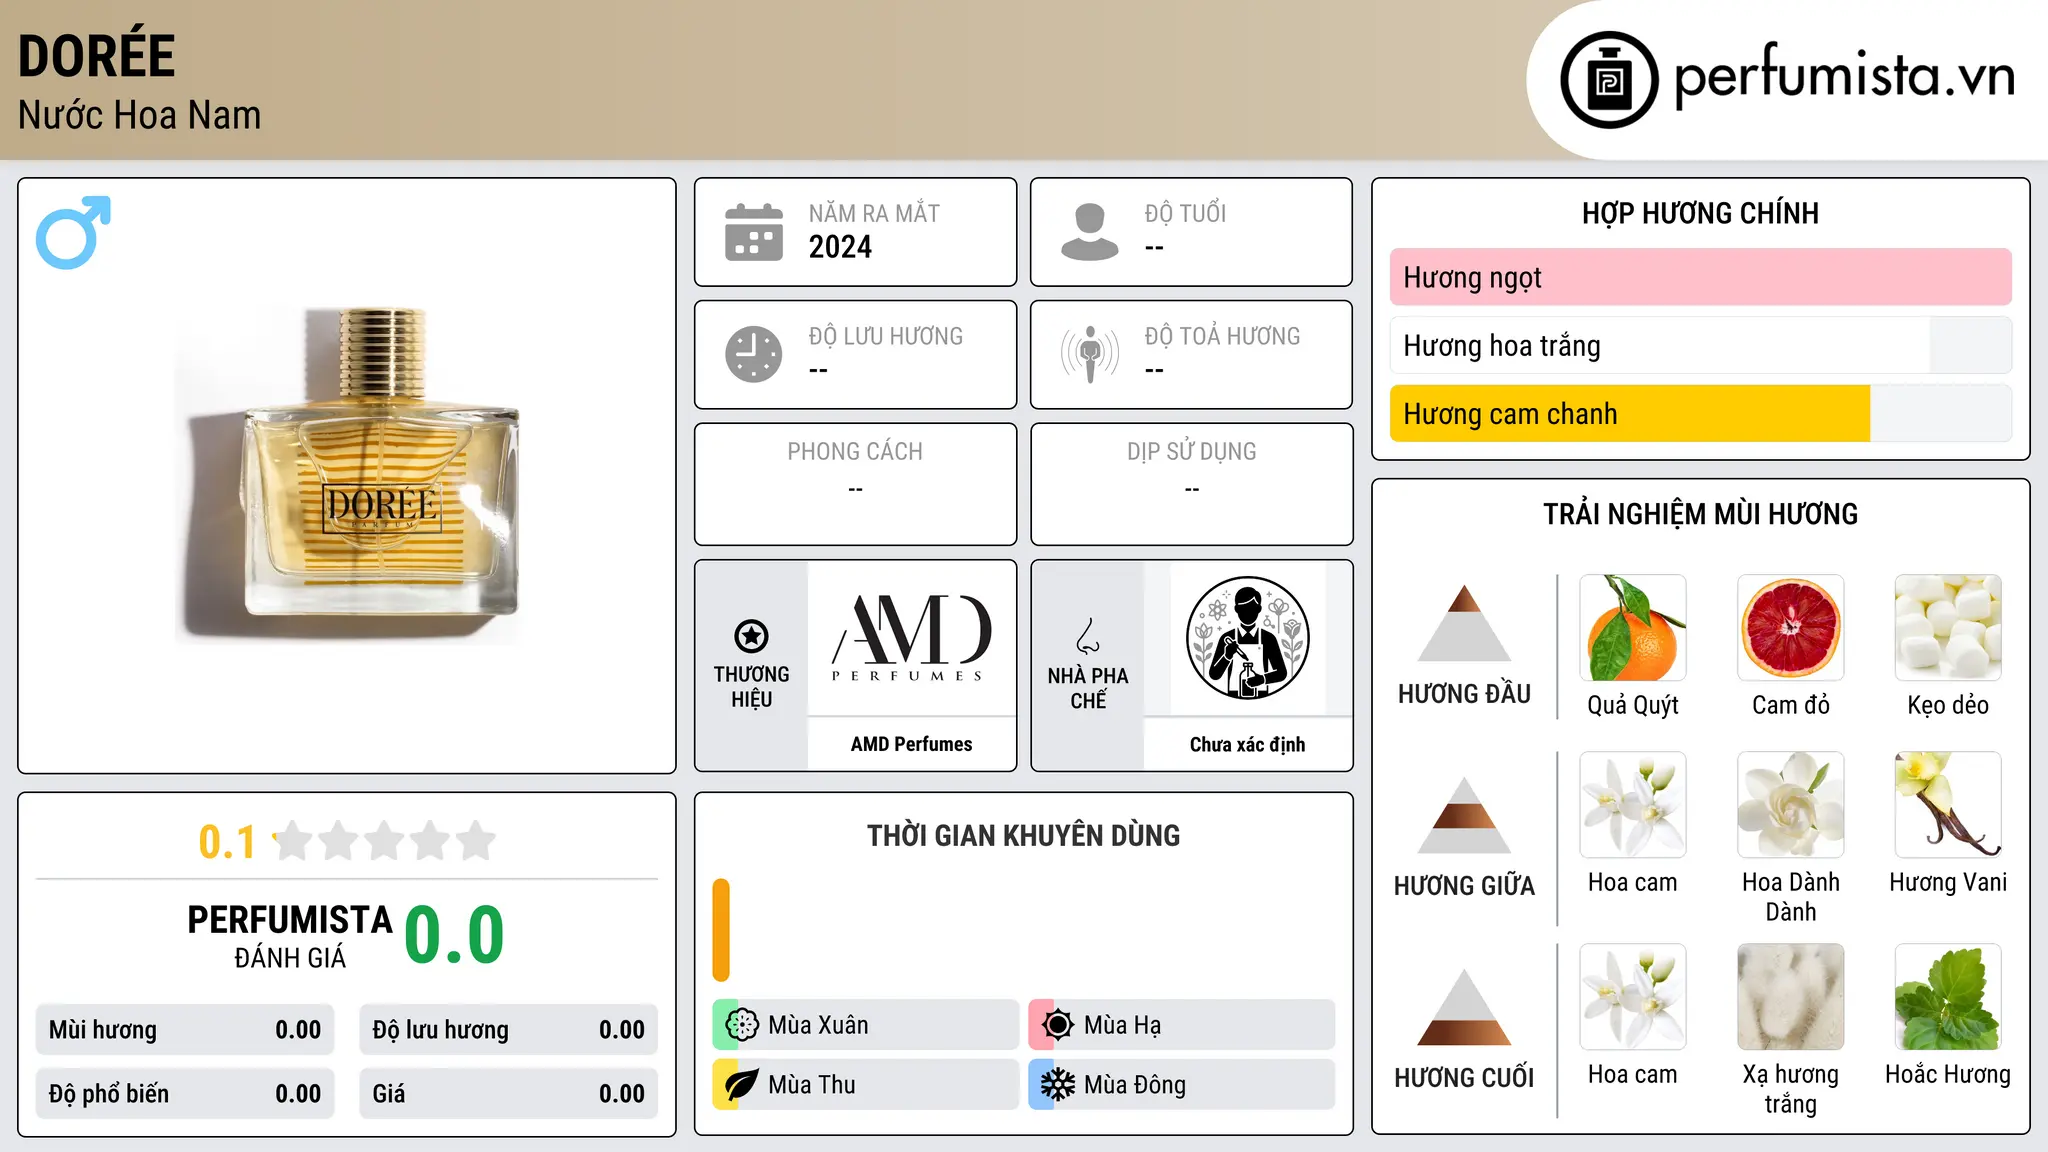Image resolution: width=2048 pixels, height=1152 pixels.
Task: Click the release year value 2024
Action: click(840, 247)
